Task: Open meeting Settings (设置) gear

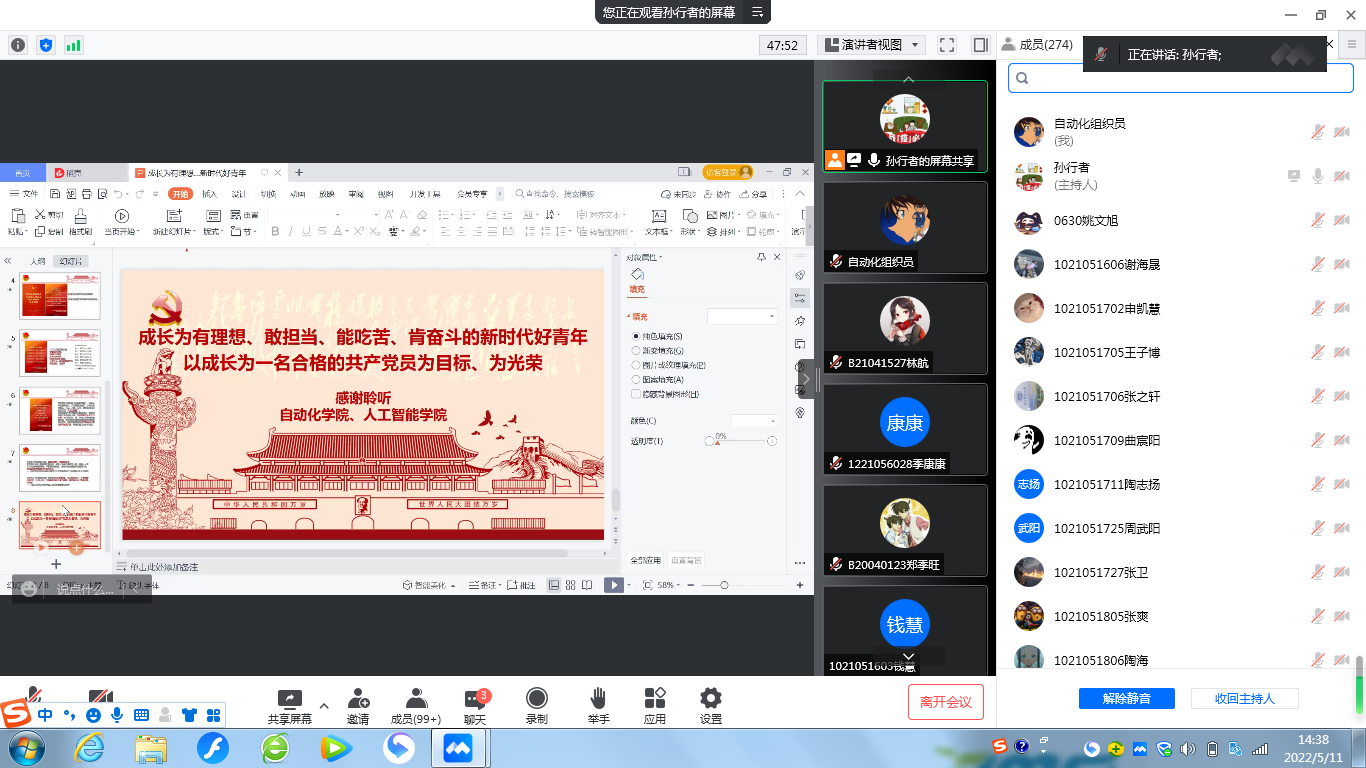Action: [711, 705]
